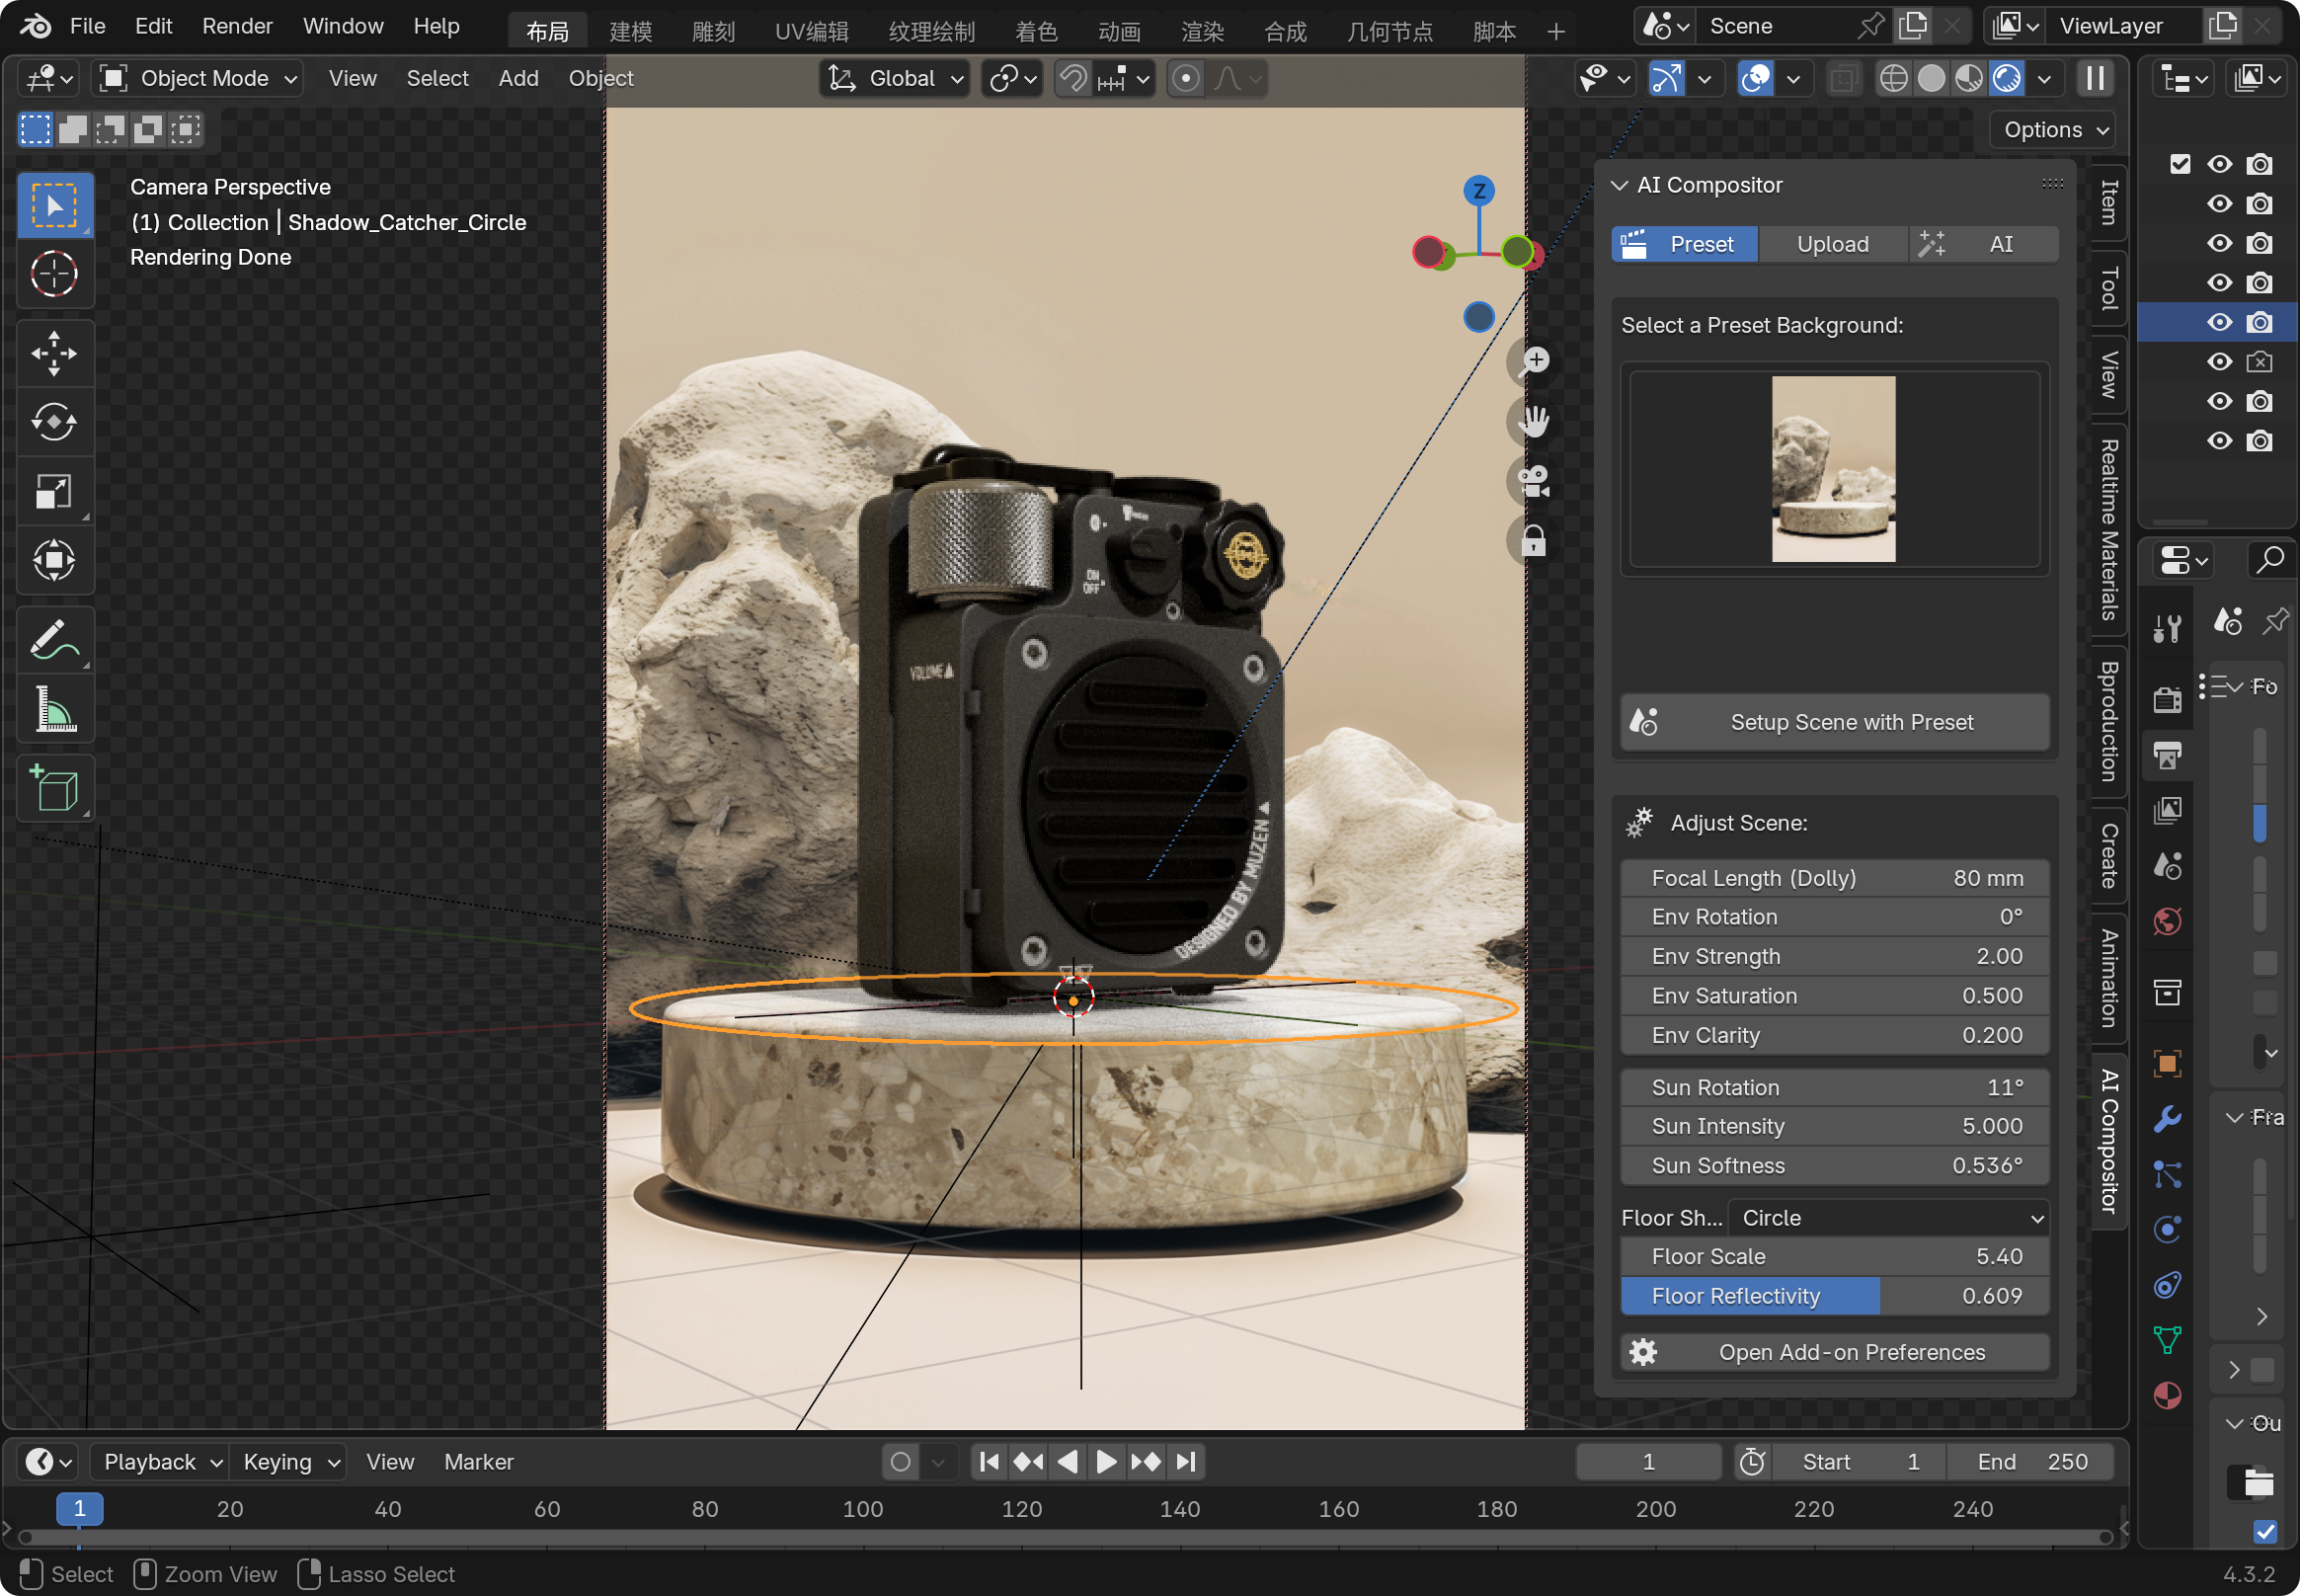Toggle render camera icon on highlighted outliner row
The height and width of the screenshot is (1596, 2300).
[2259, 322]
